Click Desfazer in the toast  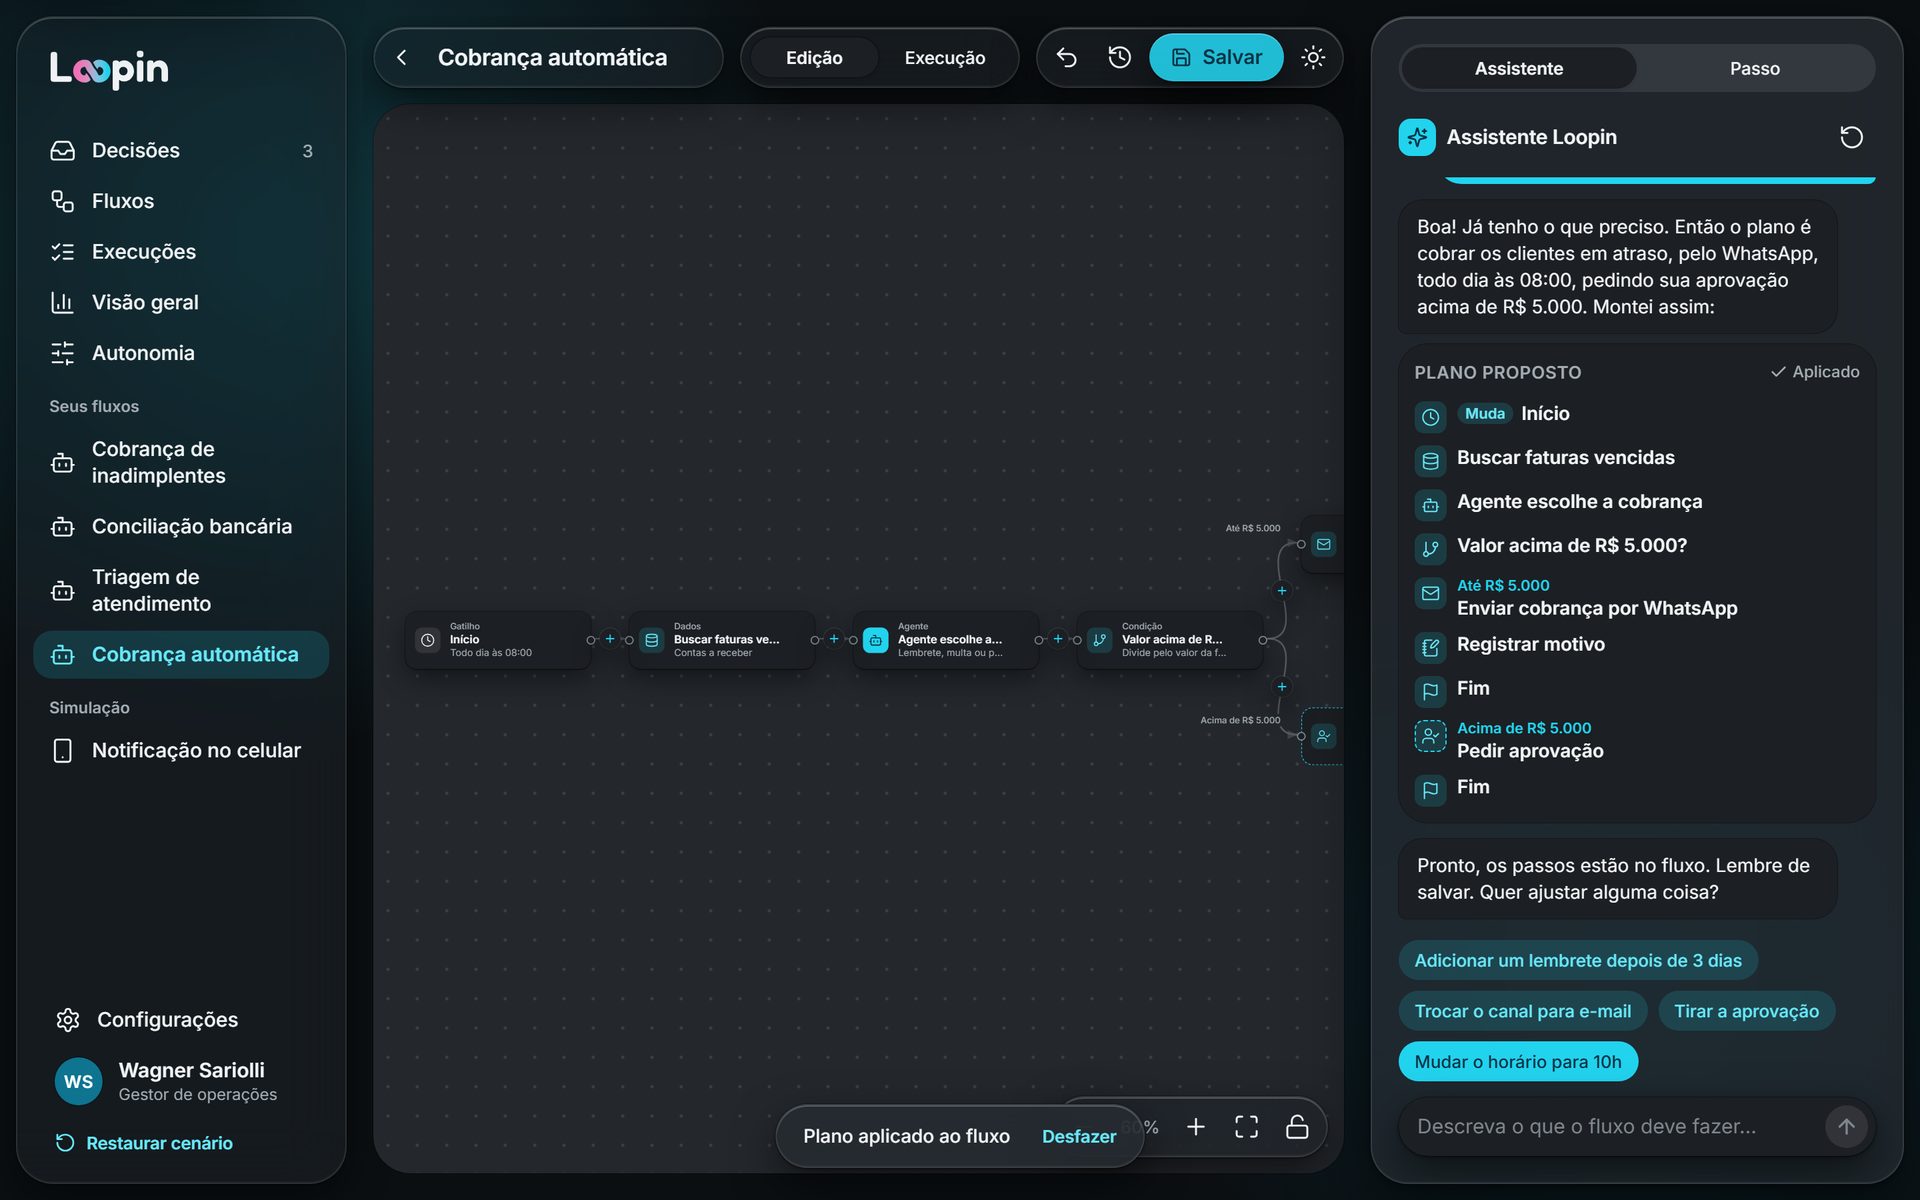(1078, 1137)
